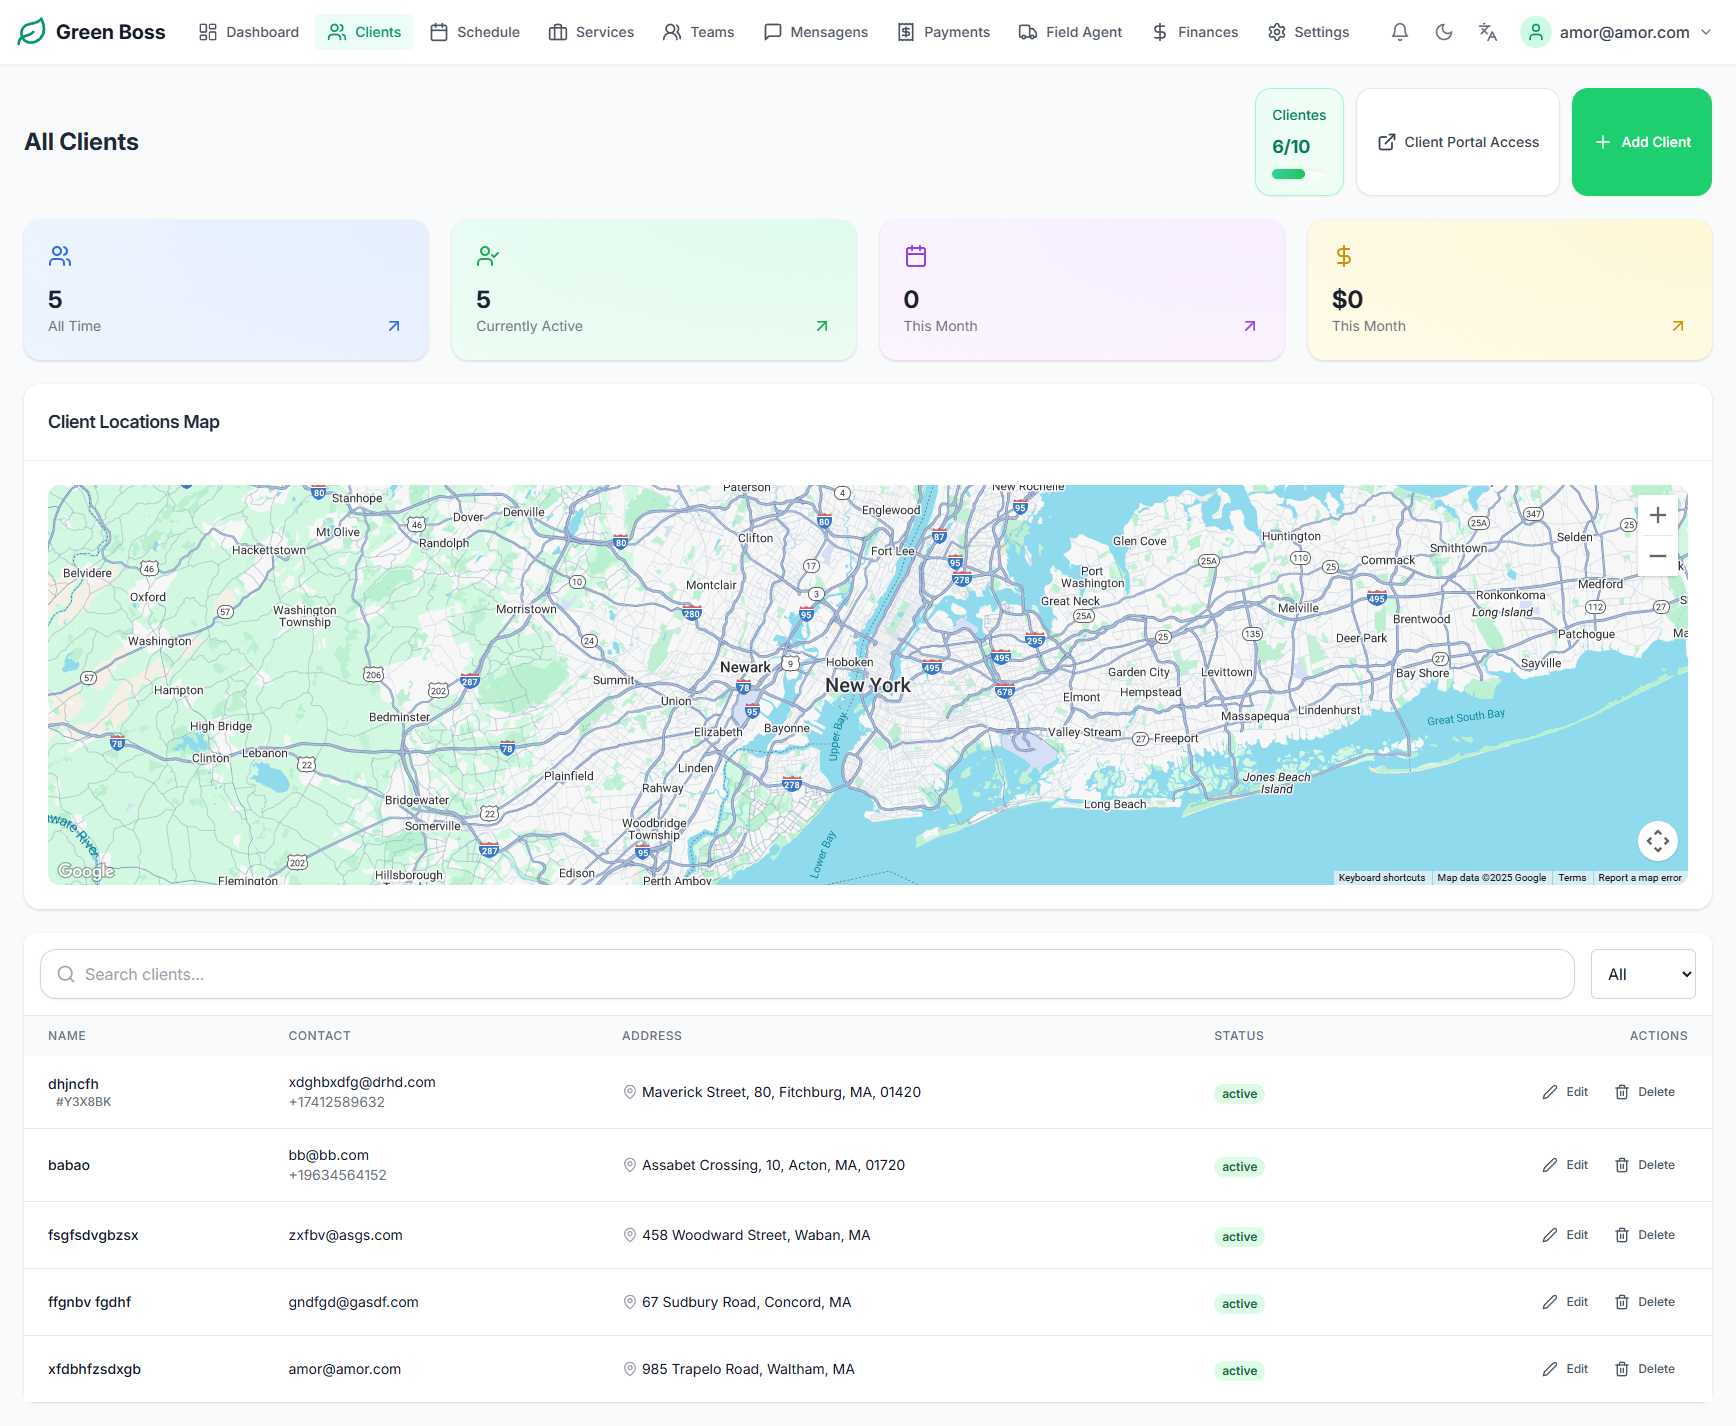Click the Currently Active user-check icon

(488, 256)
